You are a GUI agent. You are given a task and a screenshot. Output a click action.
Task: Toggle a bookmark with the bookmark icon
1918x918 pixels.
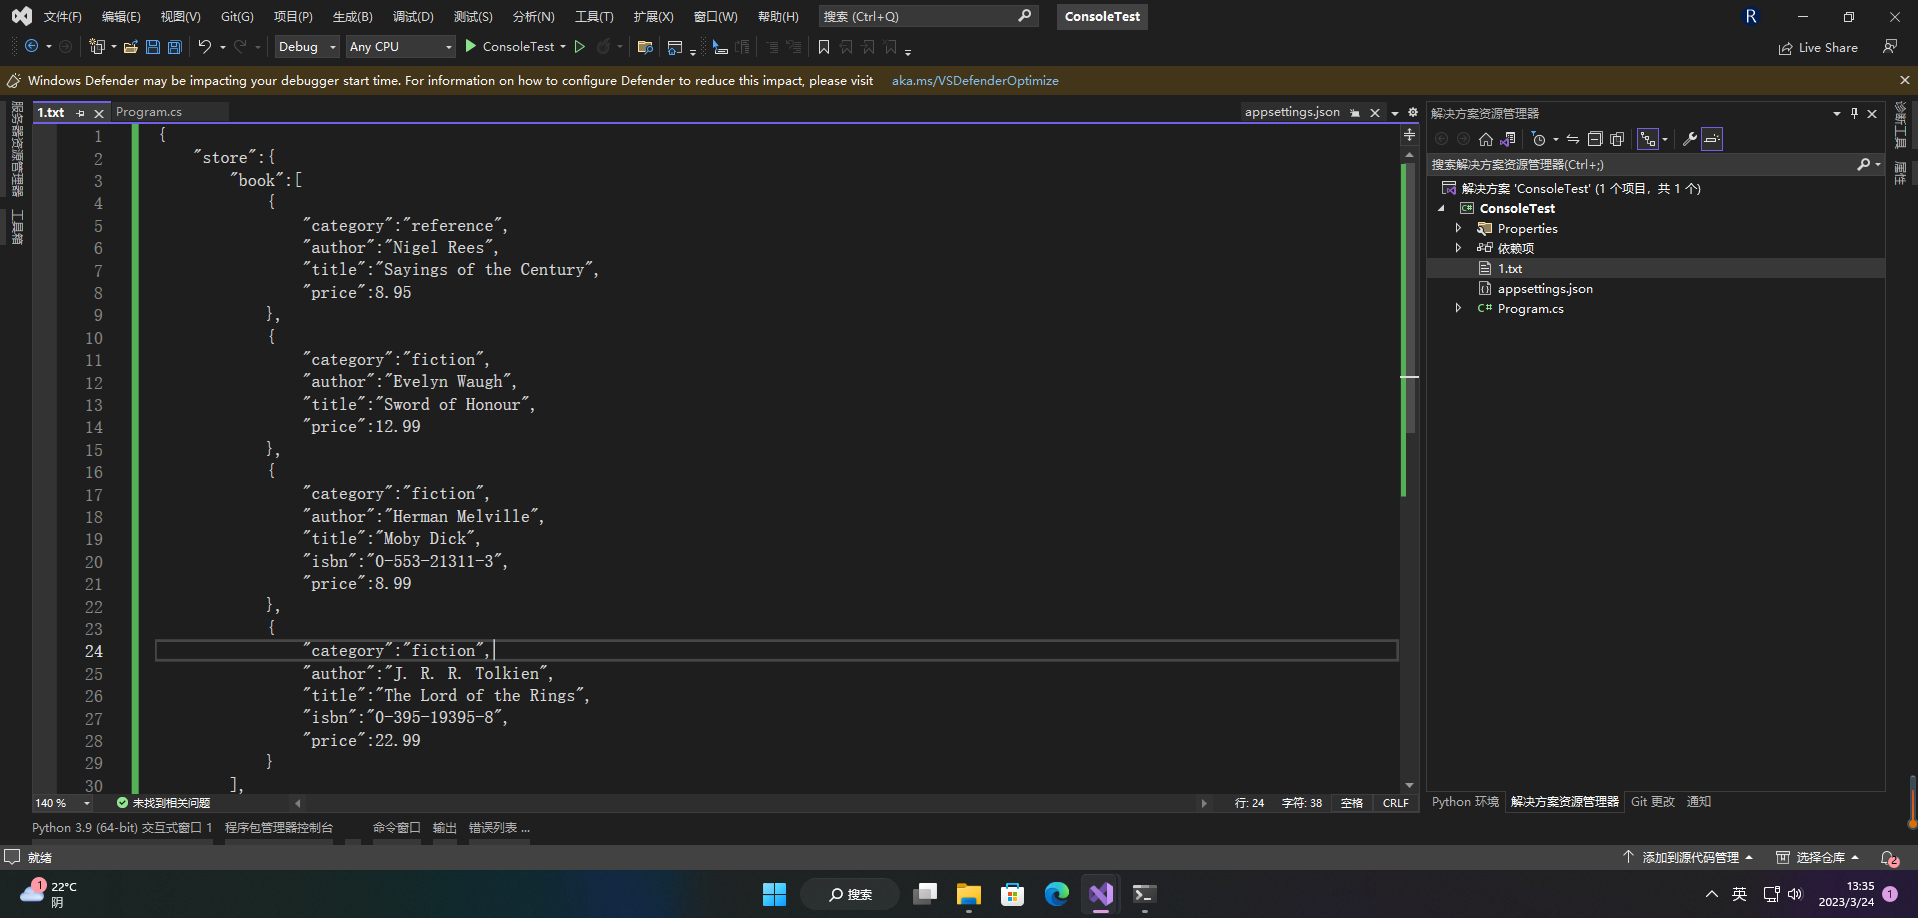pos(824,47)
